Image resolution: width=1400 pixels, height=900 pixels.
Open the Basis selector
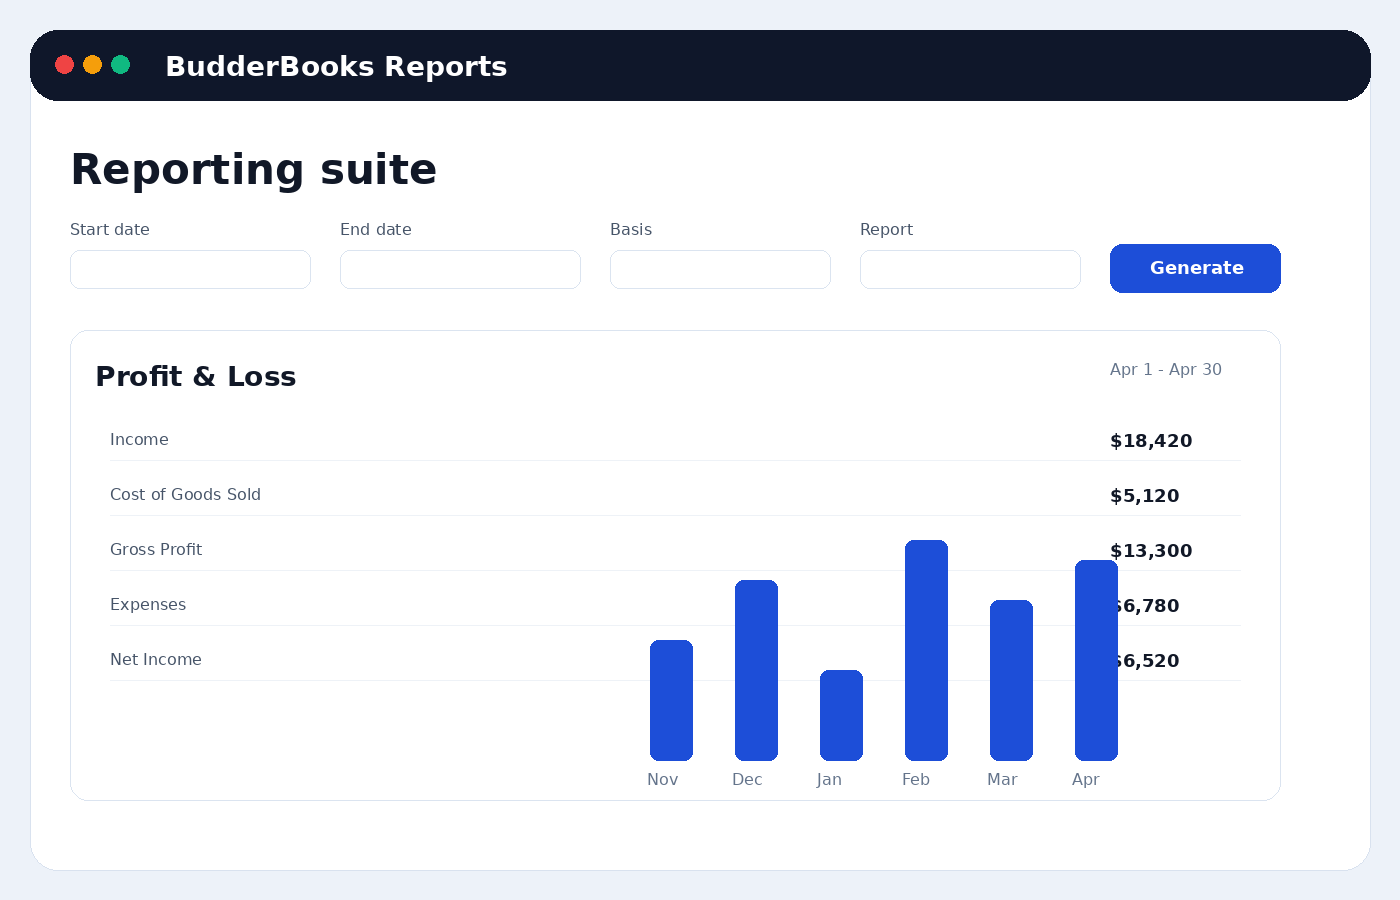[720, 269]
